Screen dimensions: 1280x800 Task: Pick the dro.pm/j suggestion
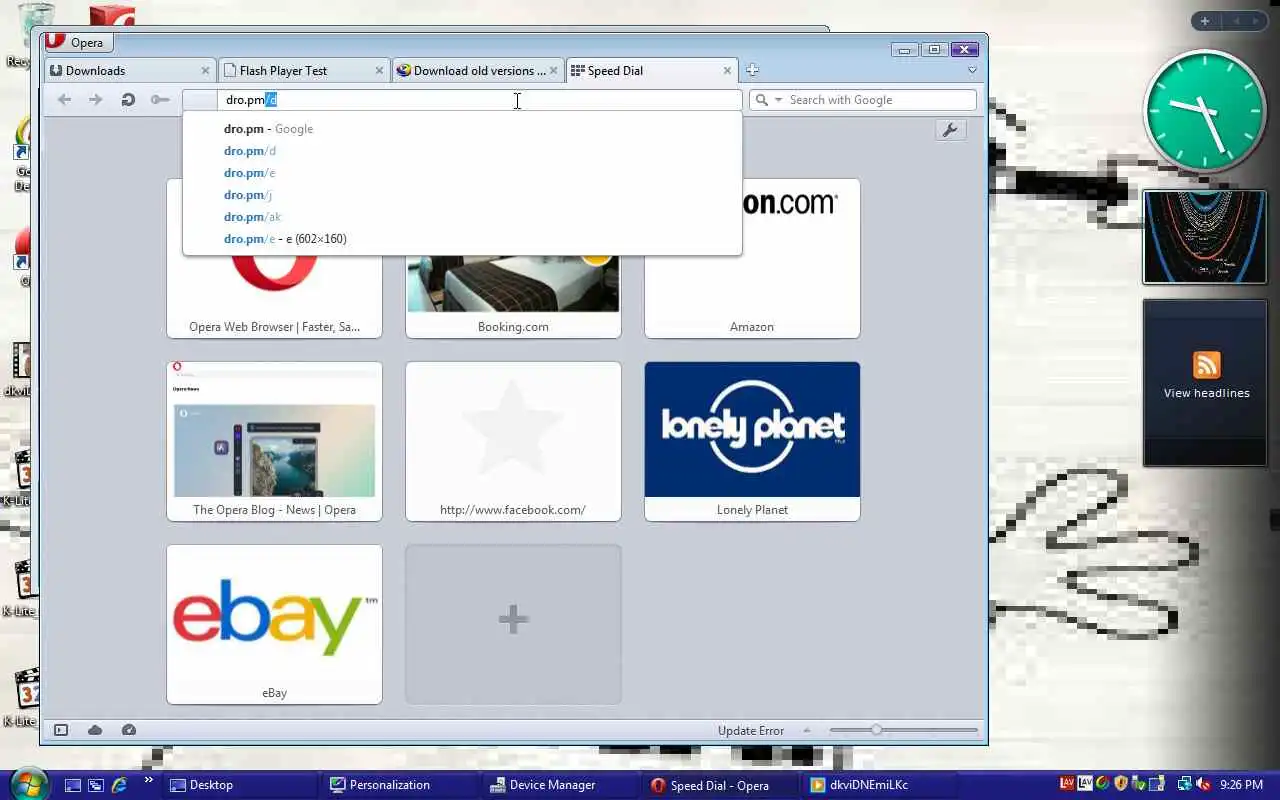[462, 195]
